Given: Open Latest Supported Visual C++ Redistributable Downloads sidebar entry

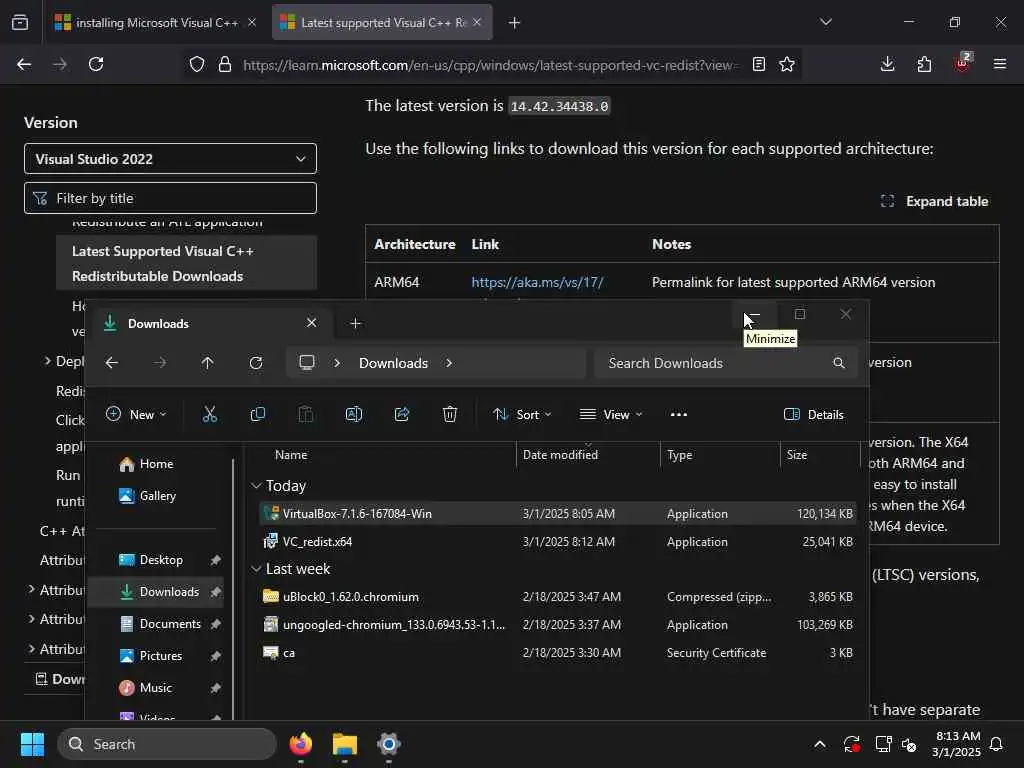Looking at the screenshot, I should point(186,263).
